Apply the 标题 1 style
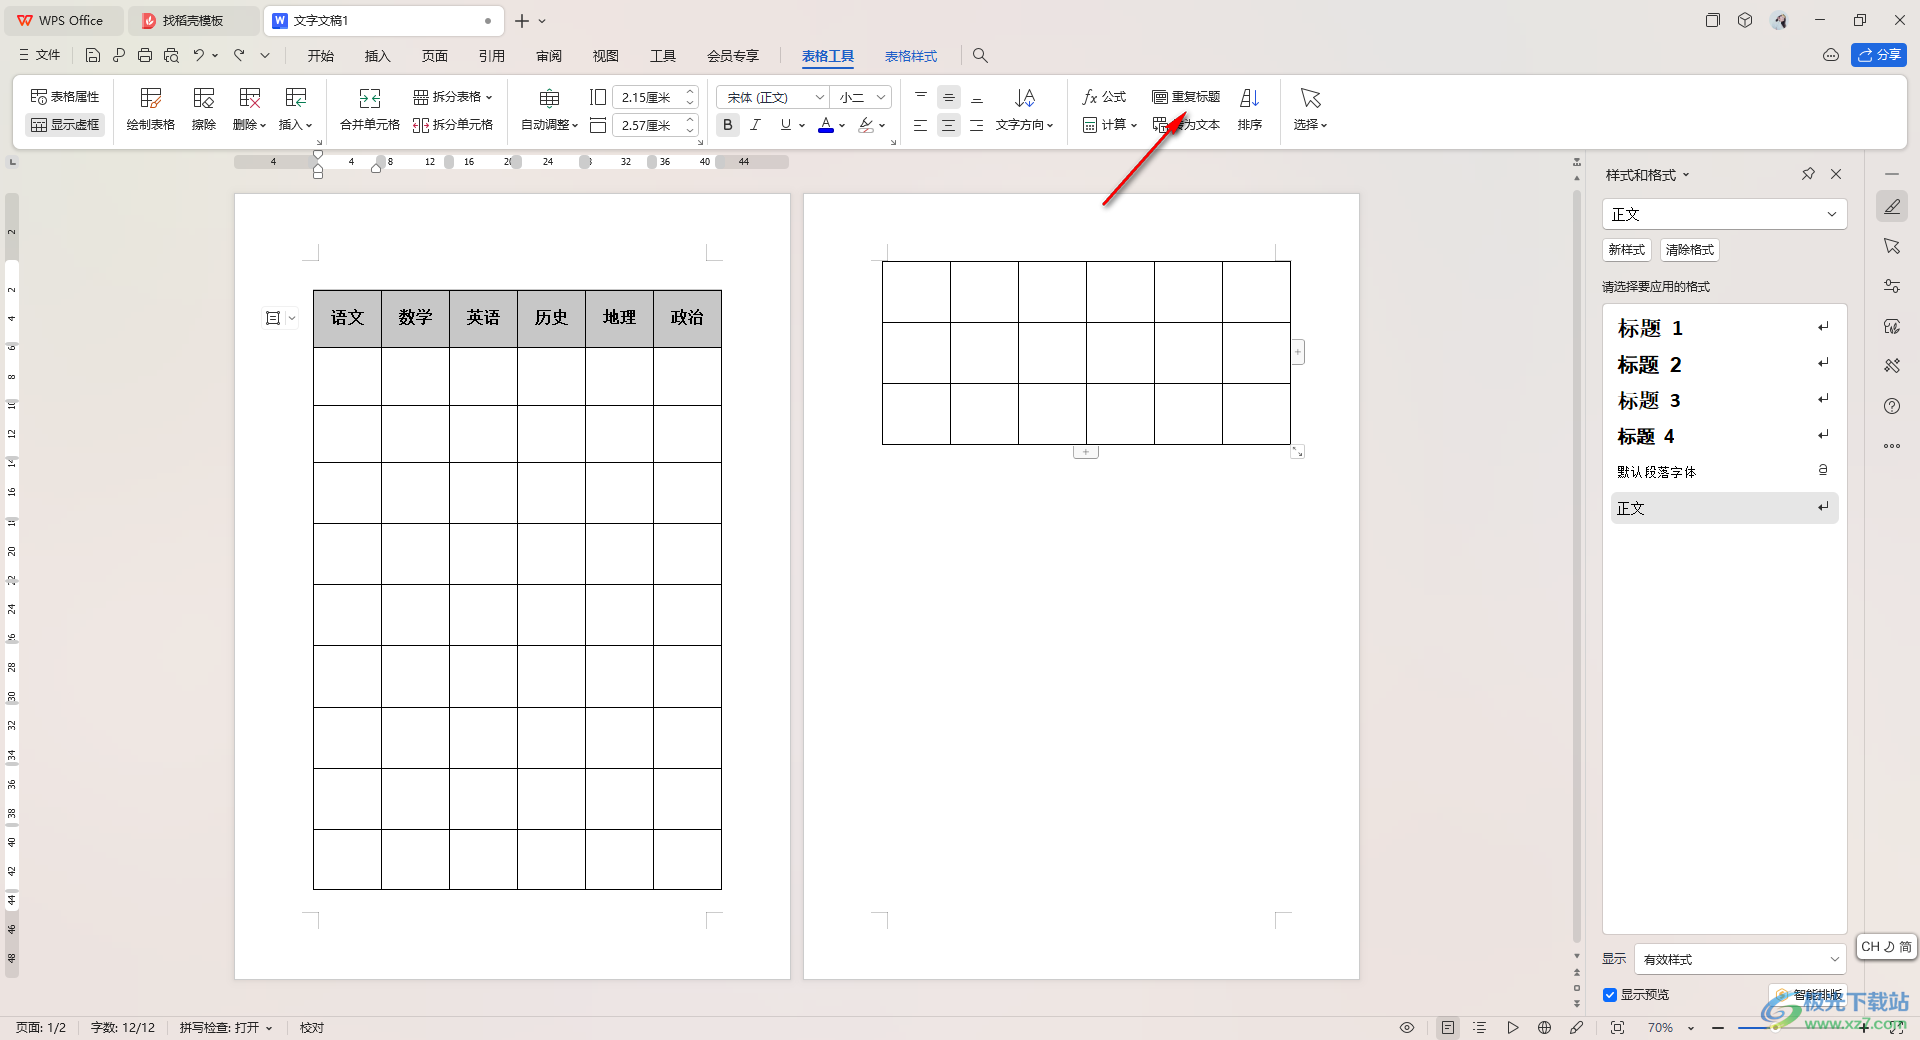The height and width of the screenshot is (1040, 1920). [x=1724, y=328]
